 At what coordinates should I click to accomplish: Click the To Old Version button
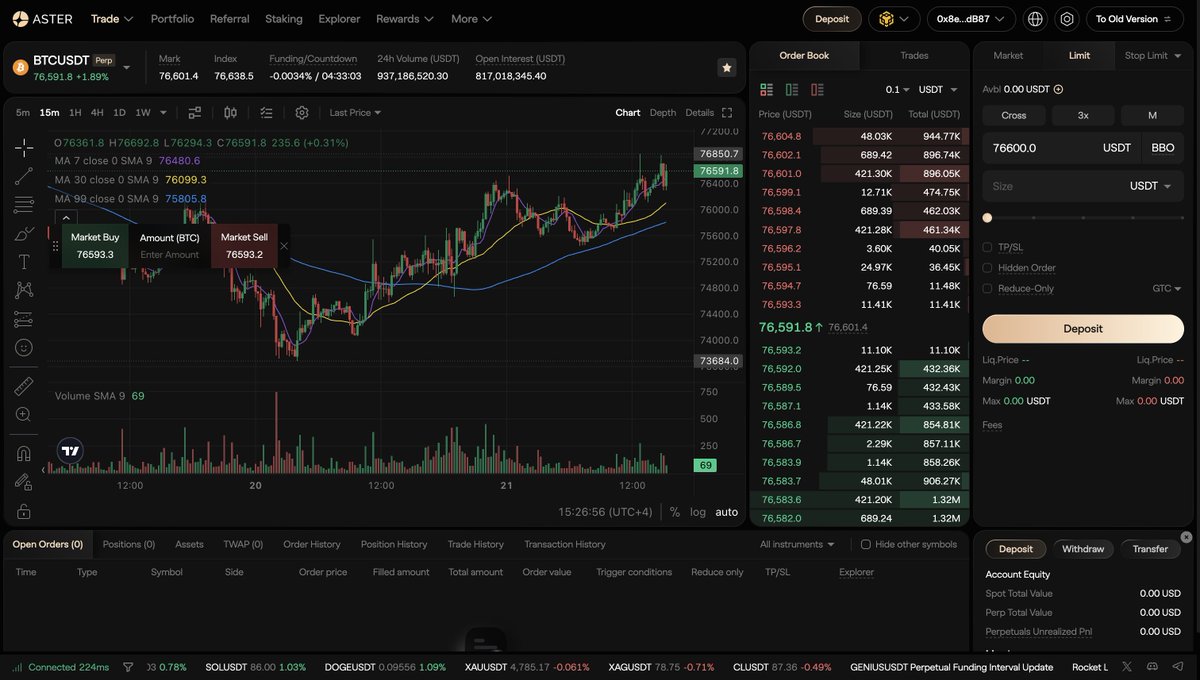click(x=1134, y=19)
